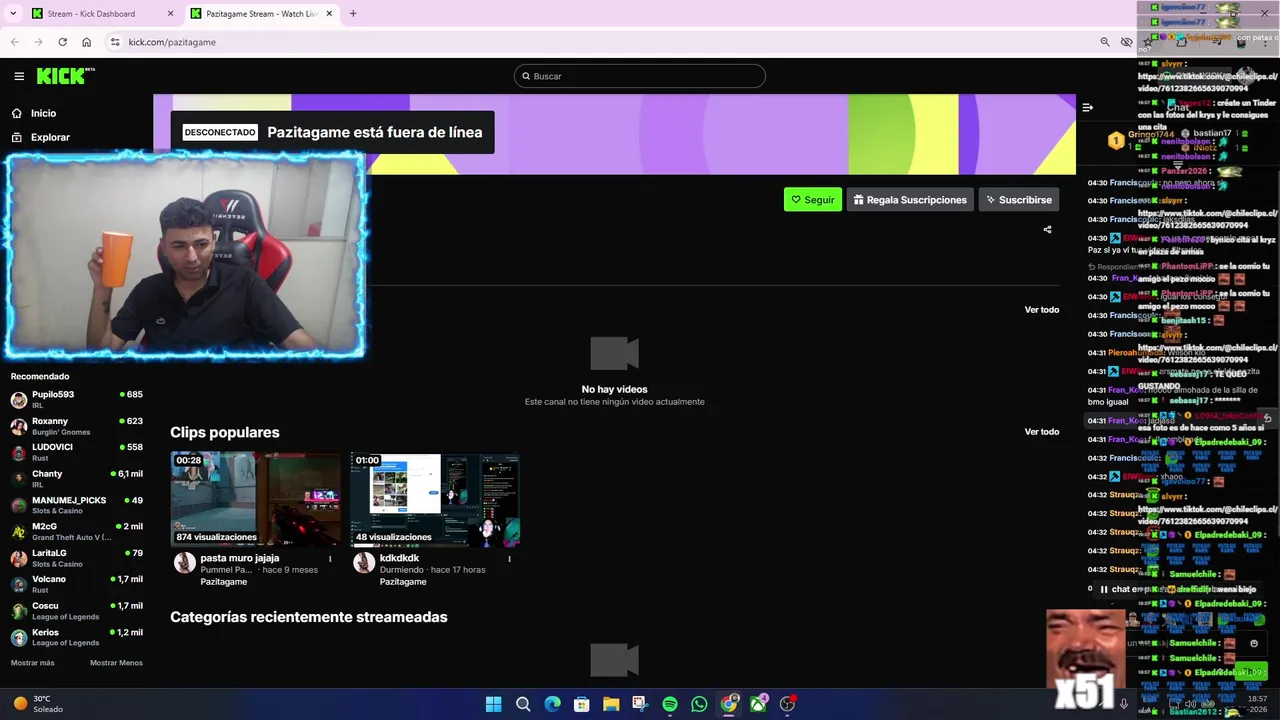Screen dimensions: 1280x720
Task: Open Windows taskbar search
Action: pos(523,704)
